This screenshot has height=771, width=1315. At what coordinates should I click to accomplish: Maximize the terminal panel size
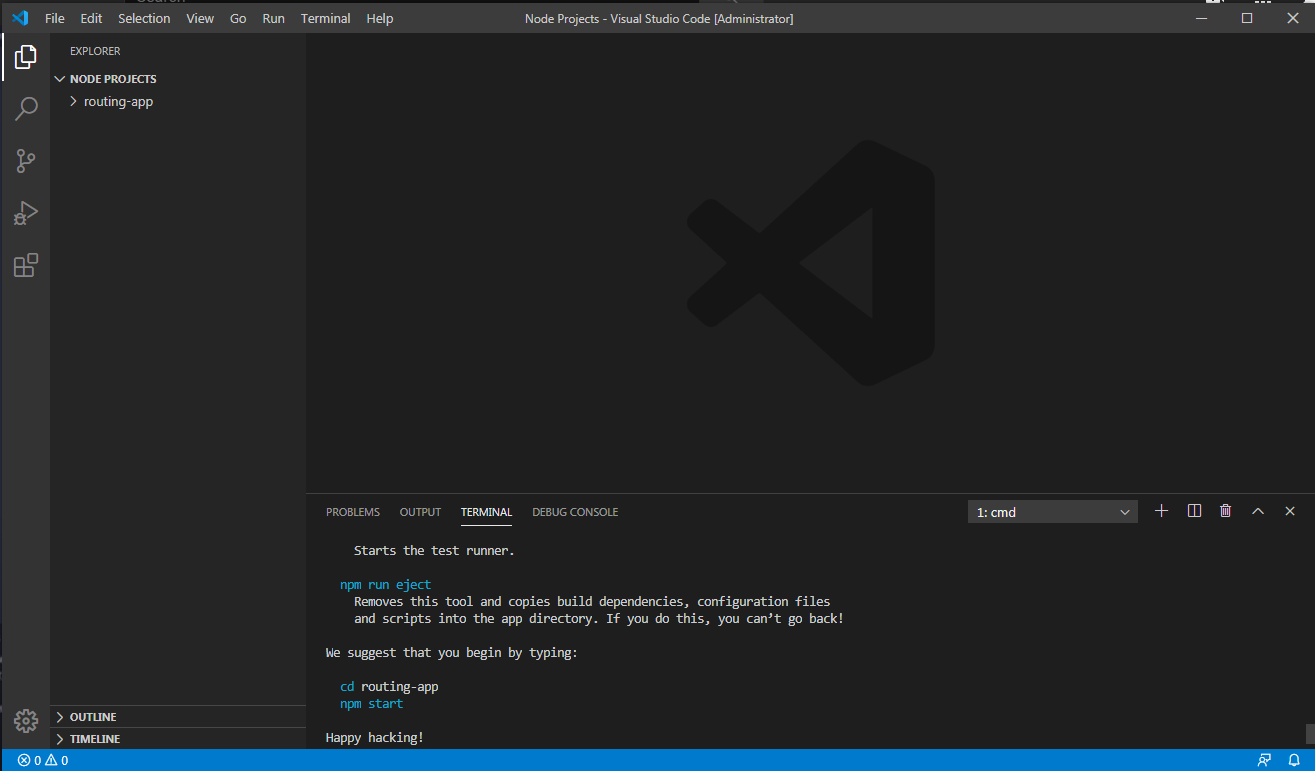[1258, 511]
